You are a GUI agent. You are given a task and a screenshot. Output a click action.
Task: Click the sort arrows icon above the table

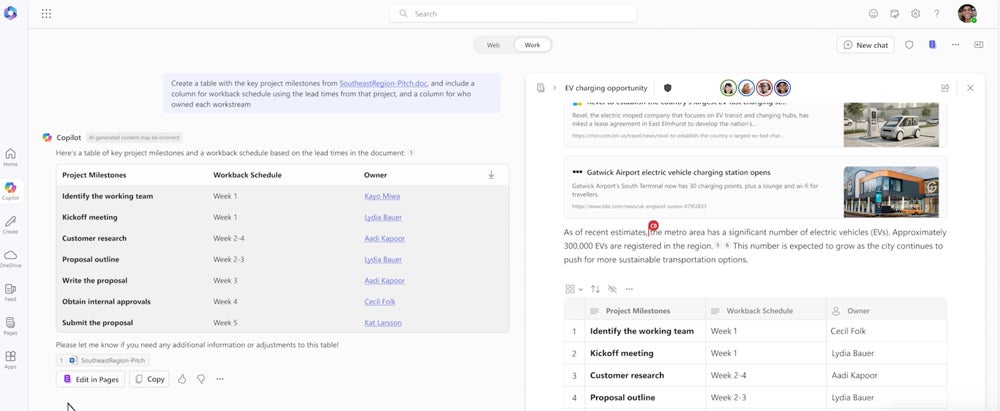tap(595, 289)
